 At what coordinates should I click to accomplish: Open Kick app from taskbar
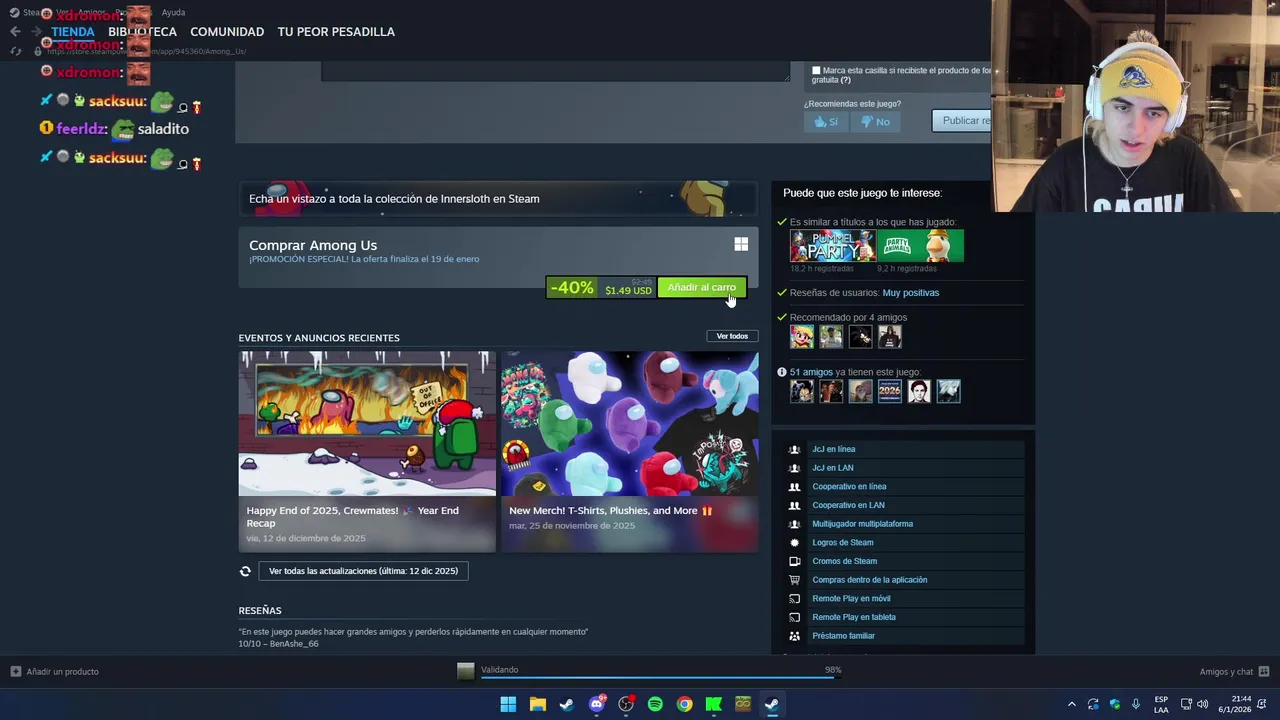[714, 704]
